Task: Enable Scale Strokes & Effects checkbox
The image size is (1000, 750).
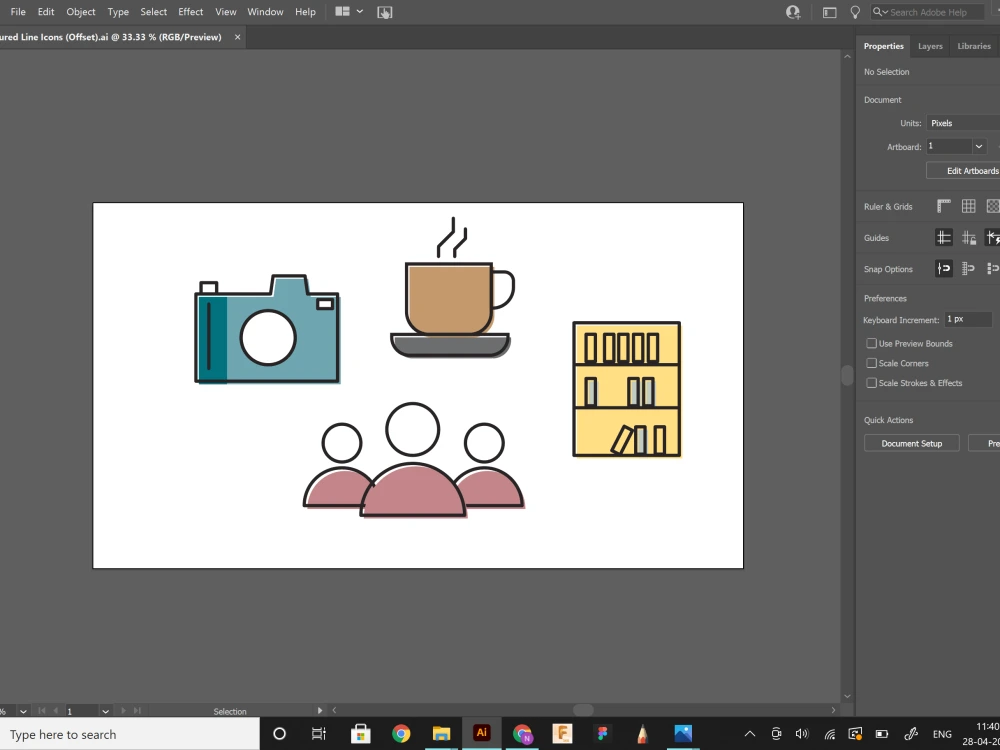Action: click(x=871, y=383)
